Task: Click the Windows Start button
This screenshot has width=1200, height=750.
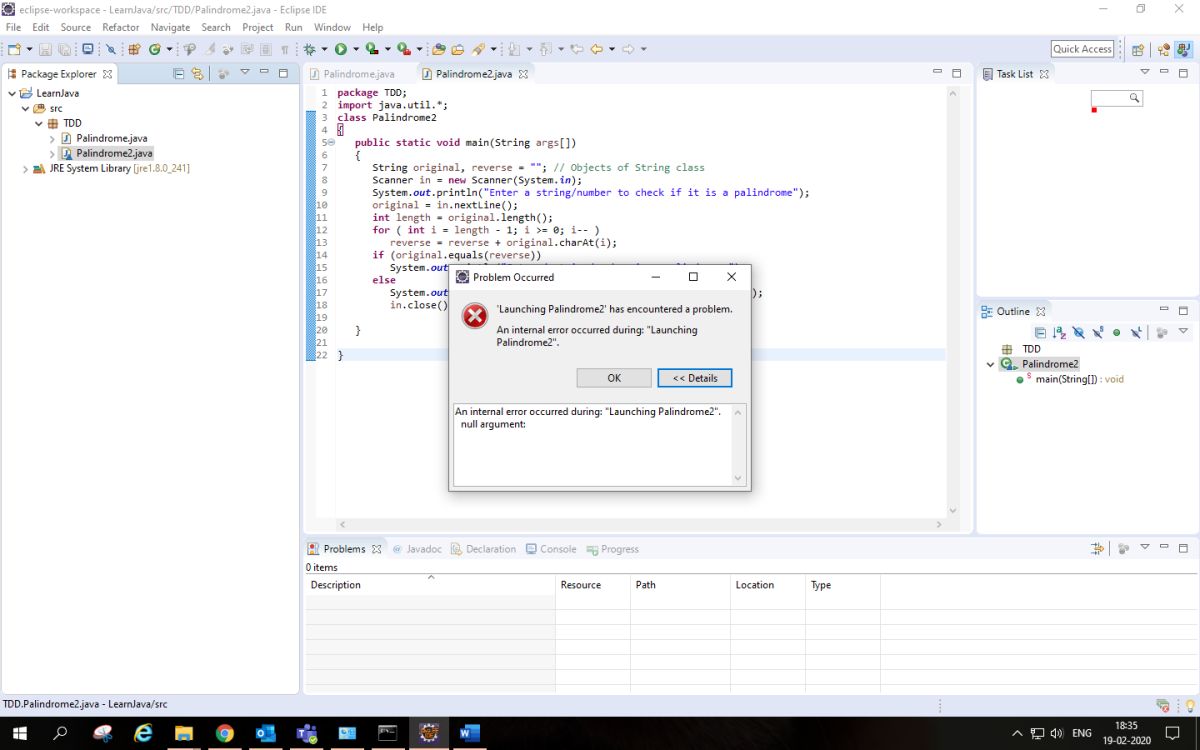Action: coord(20,733)
